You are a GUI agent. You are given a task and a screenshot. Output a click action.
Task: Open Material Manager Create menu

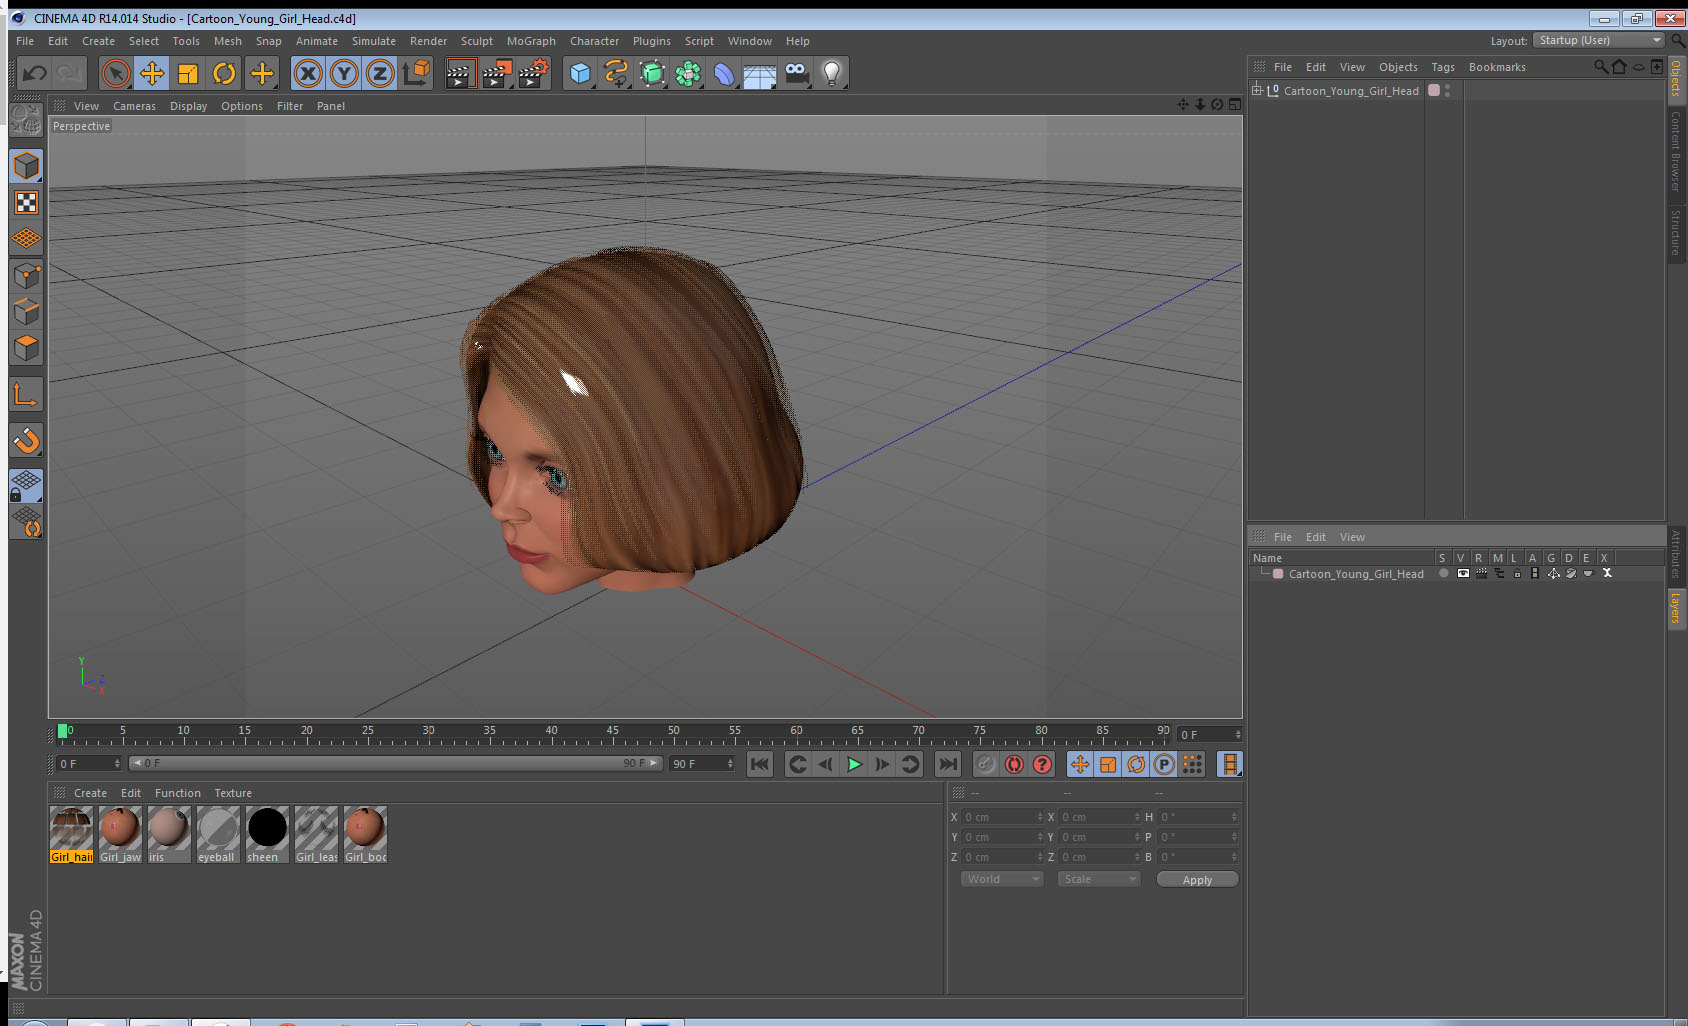[x=90, y=793]
